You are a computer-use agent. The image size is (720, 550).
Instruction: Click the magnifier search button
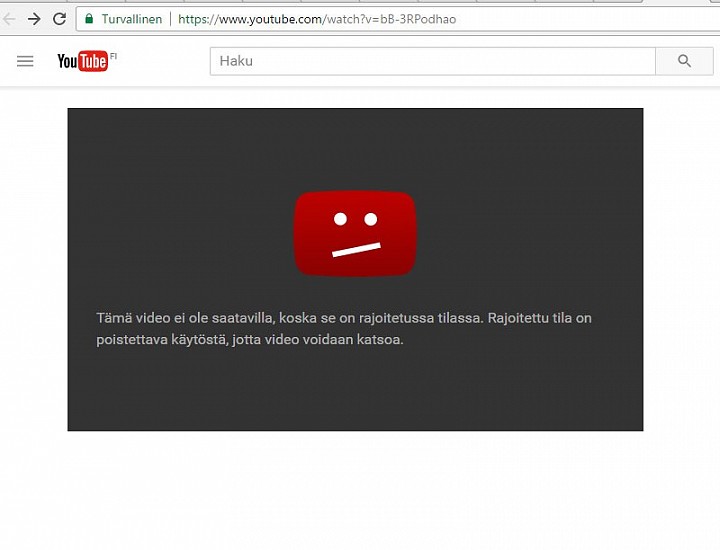tap(684, 61)
